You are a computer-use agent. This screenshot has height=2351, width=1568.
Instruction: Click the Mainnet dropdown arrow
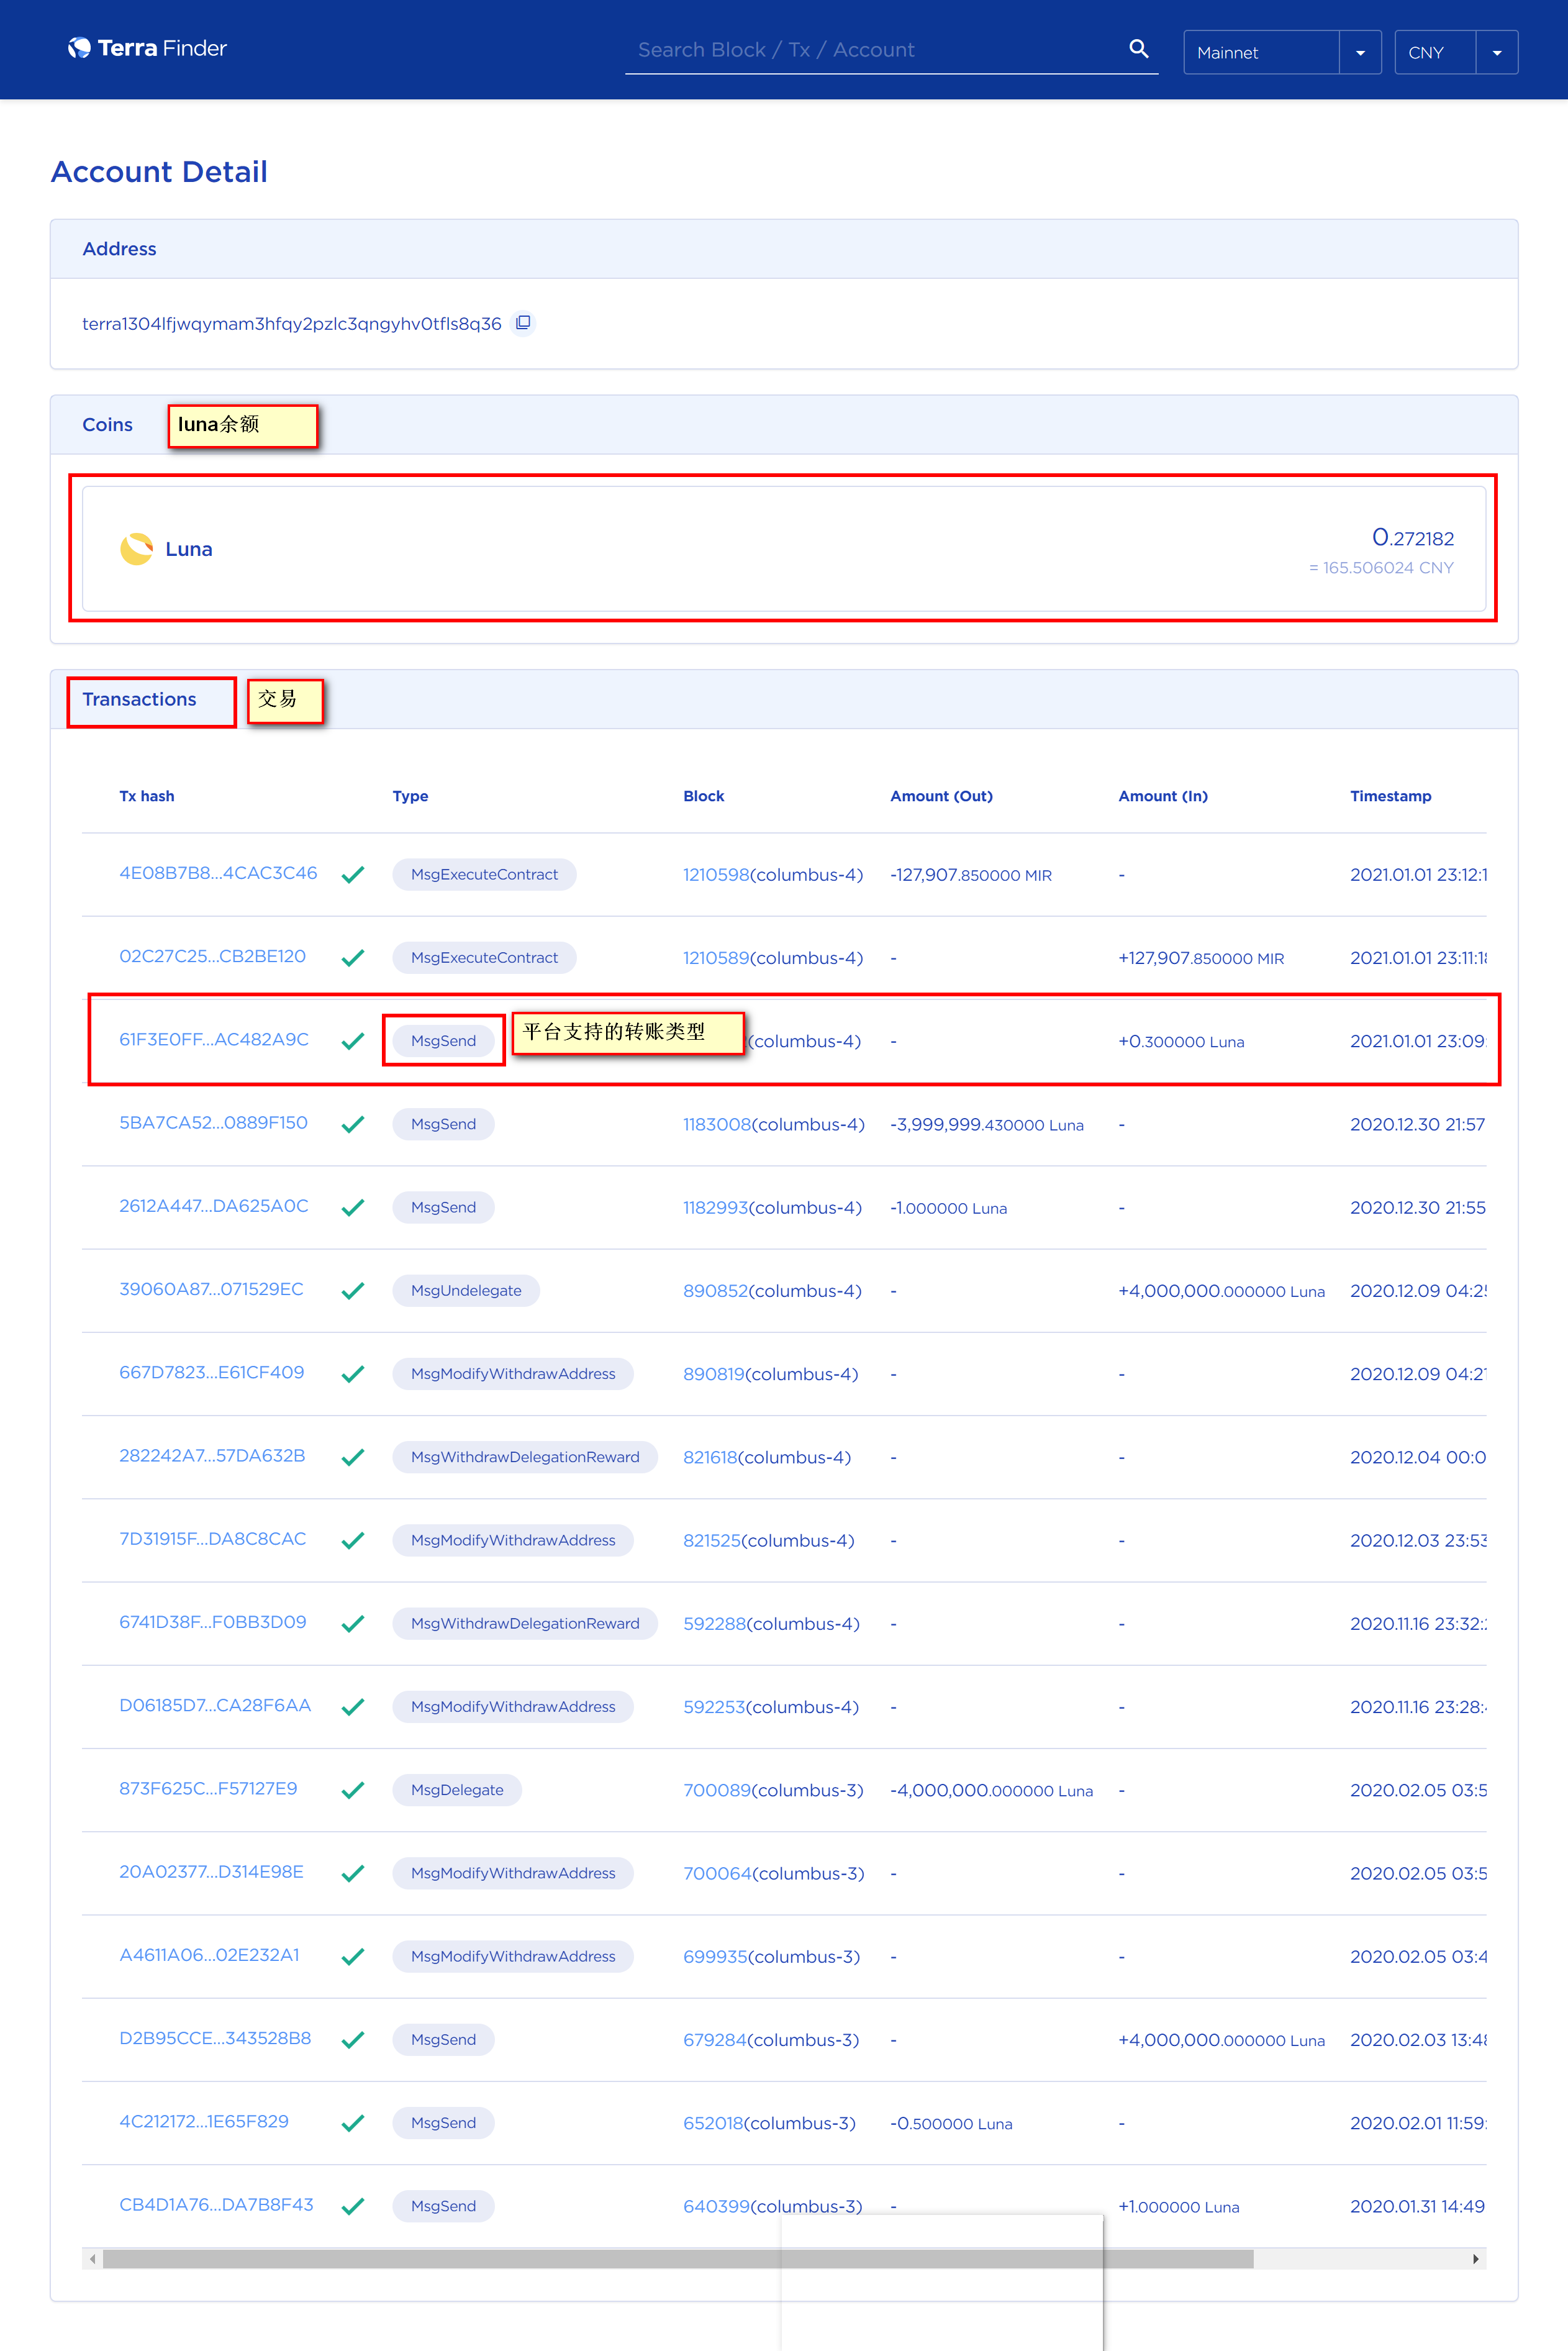click(1360, 52)
